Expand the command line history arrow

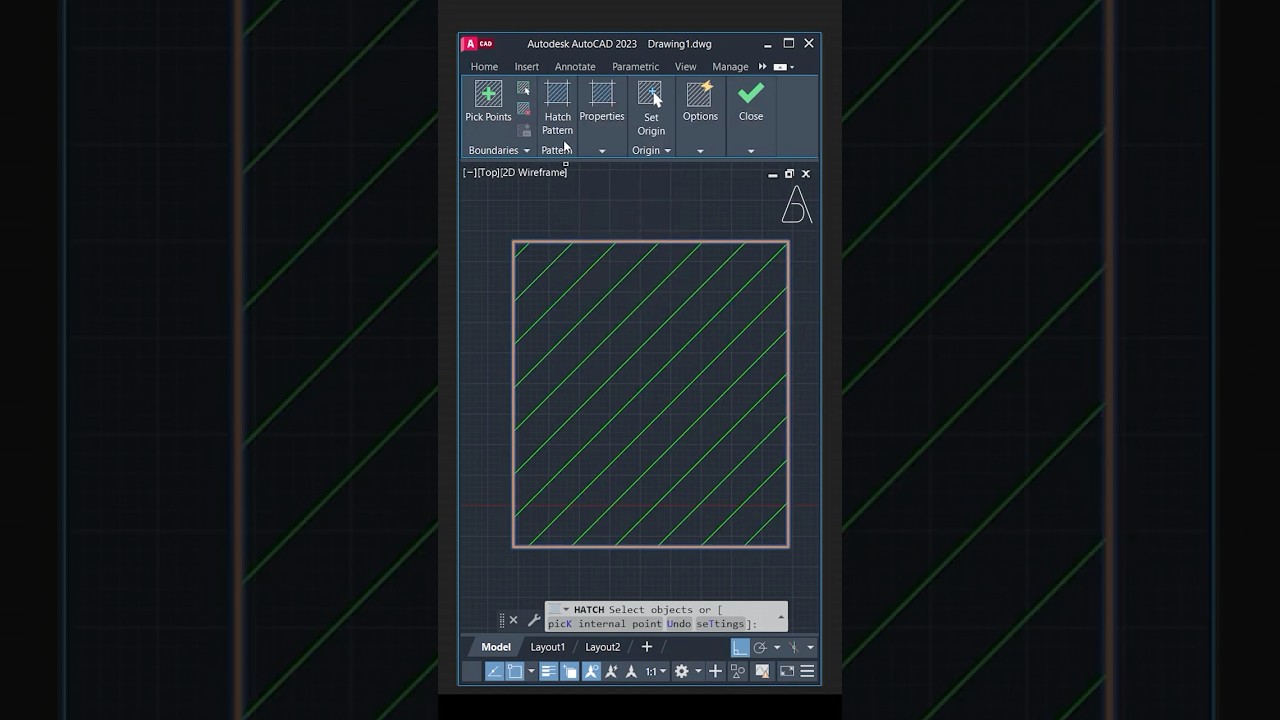click(781, 616)
